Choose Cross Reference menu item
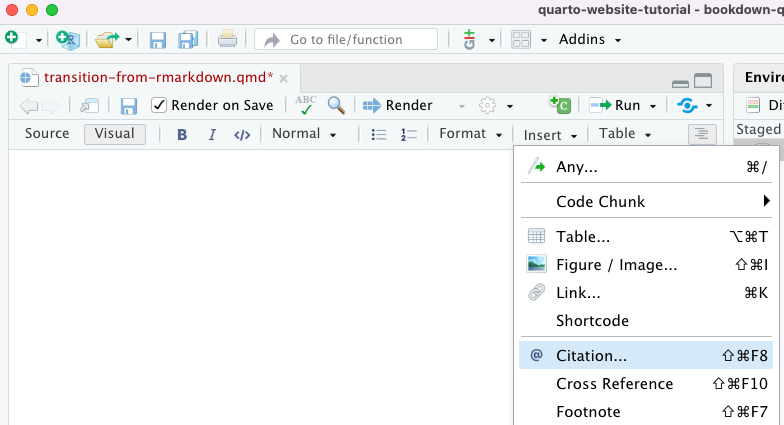 click(614, 384)
